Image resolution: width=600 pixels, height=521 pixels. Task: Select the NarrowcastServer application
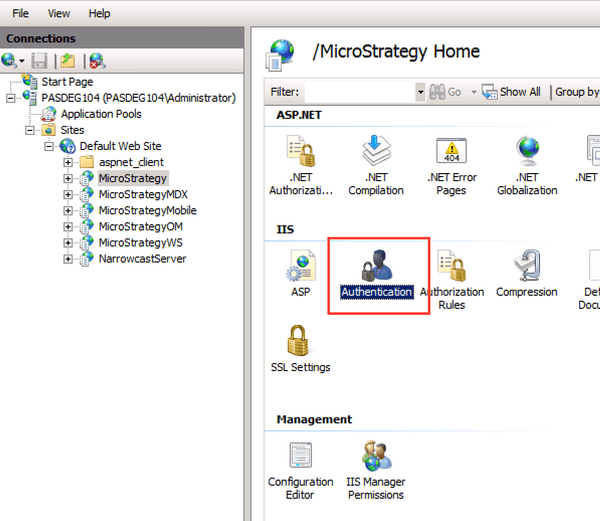142,259
